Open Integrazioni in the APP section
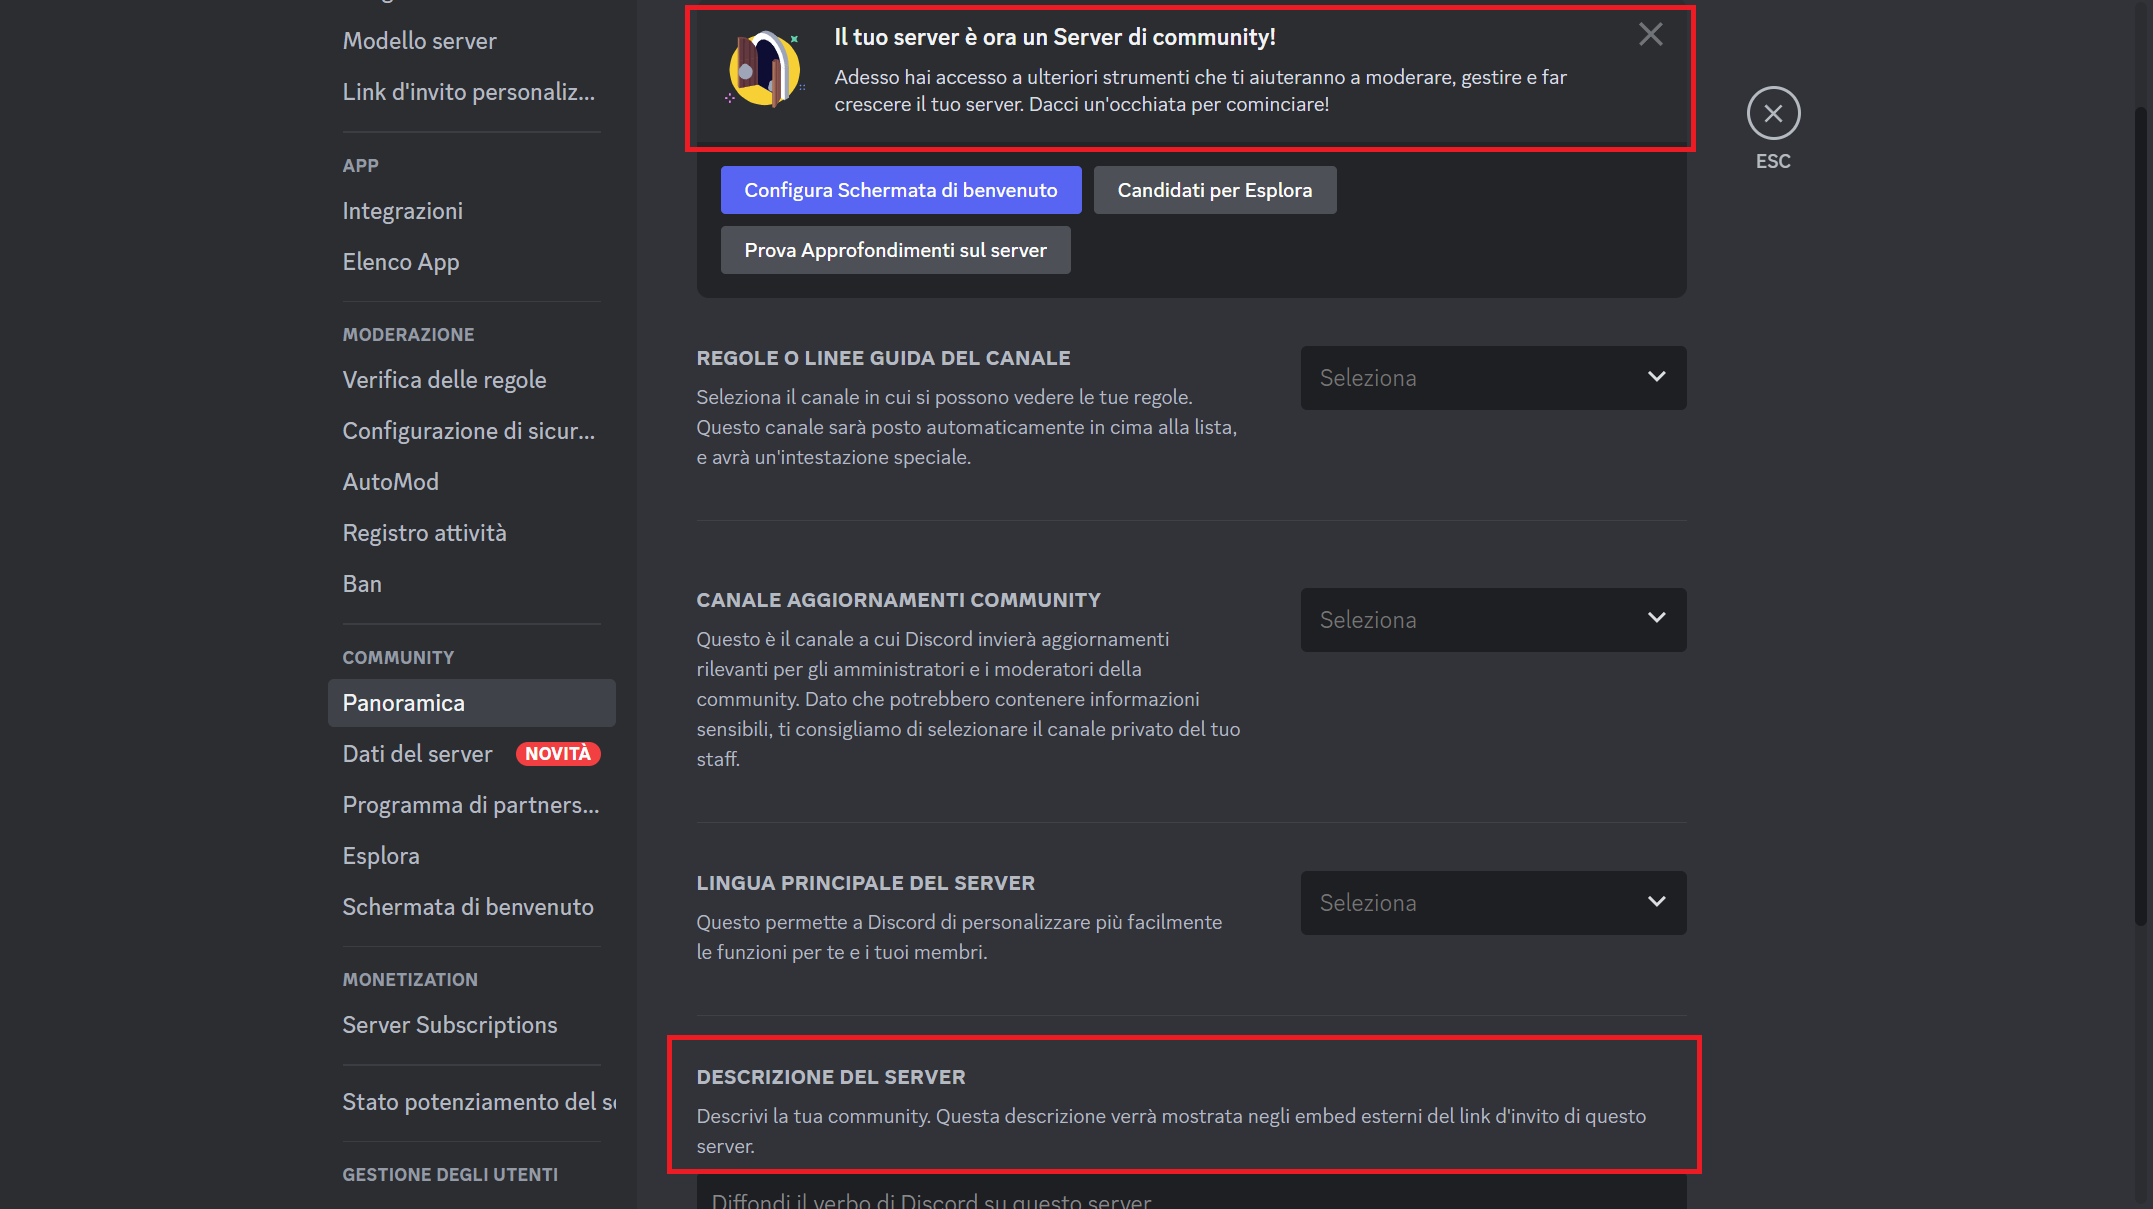The width and height of the screenshot is (2153, 1209). pyautogui.click(x=402, y=210)
